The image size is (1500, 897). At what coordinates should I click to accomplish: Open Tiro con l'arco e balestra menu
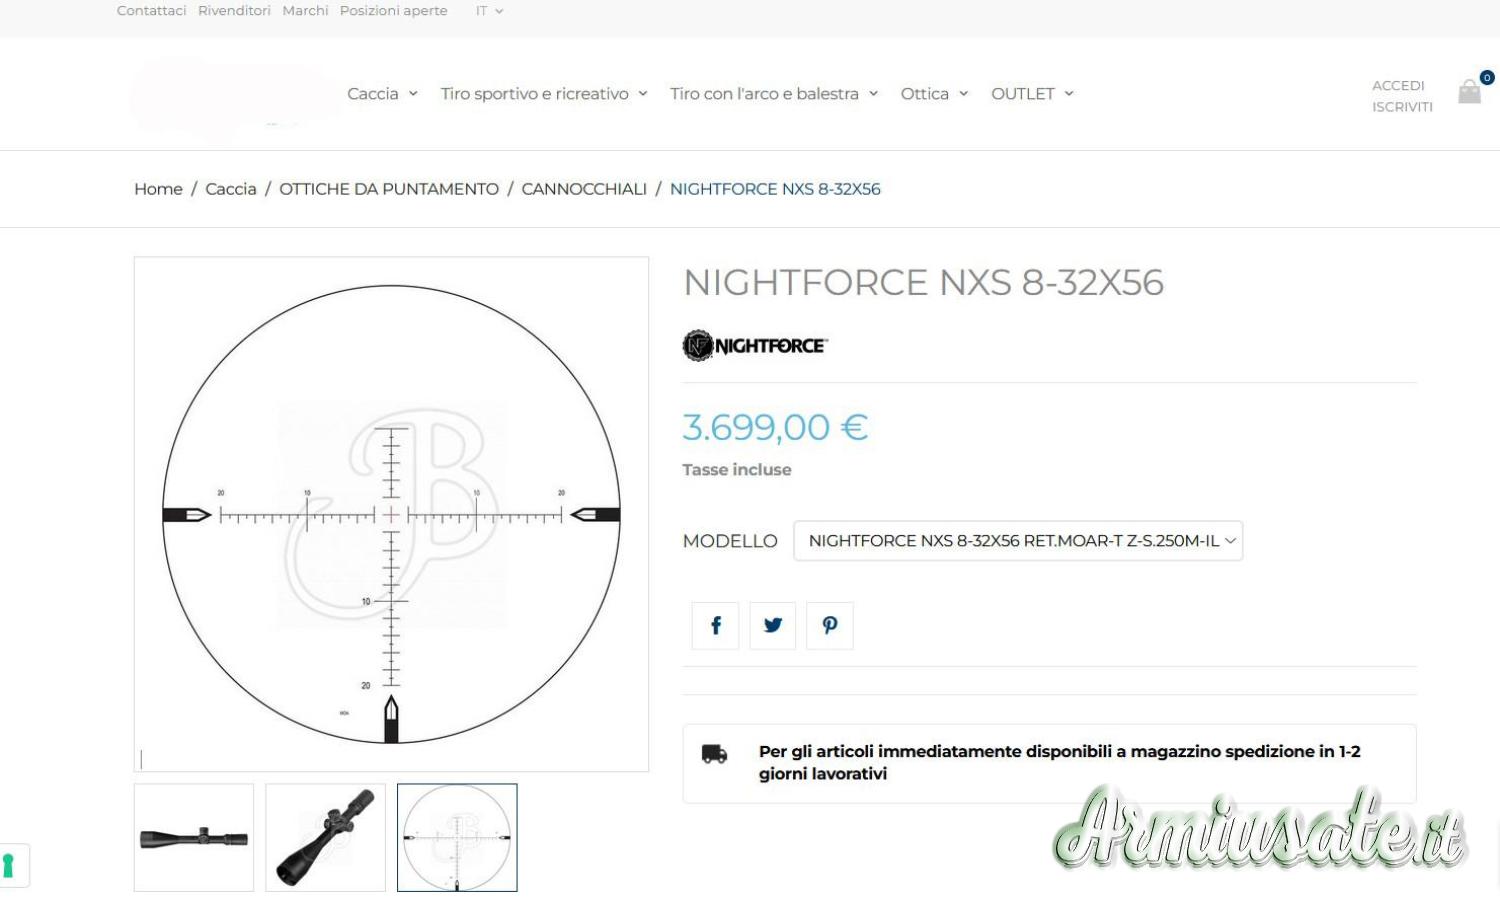[x=774, y=94]
